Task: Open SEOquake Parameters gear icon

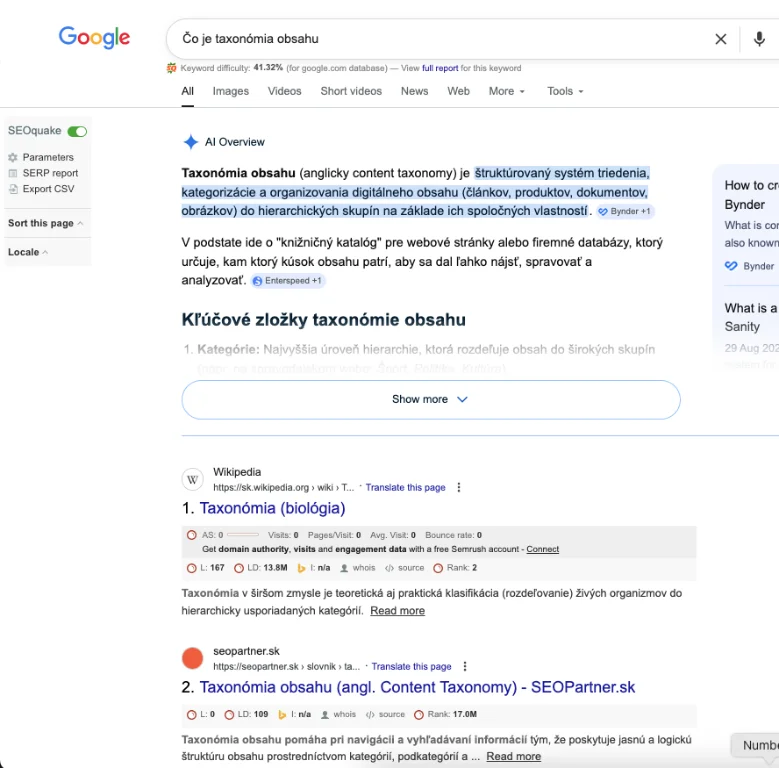Action: click(x=13, y=158)
